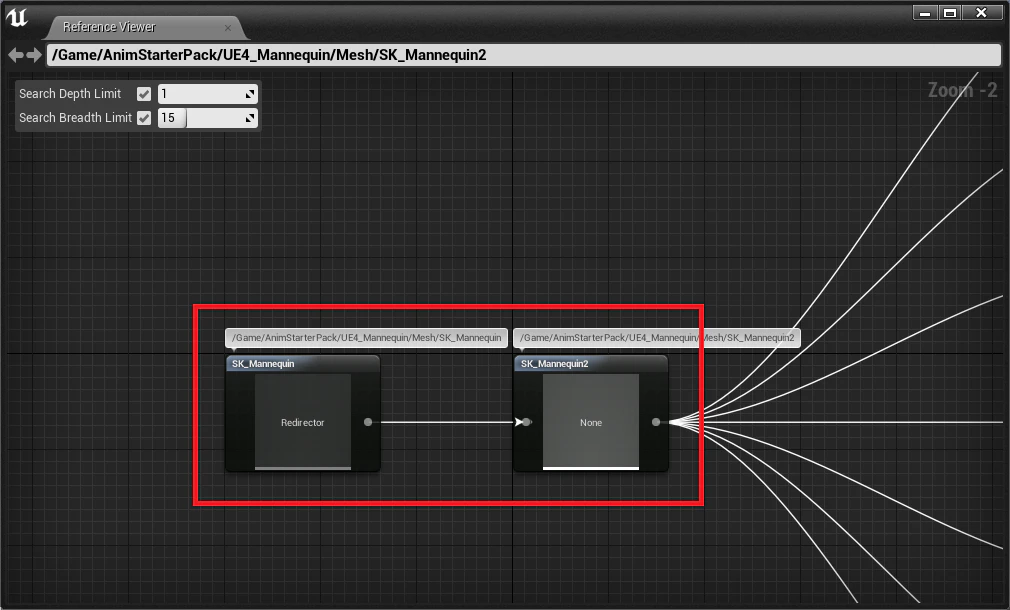1010x610 pixels.
Task: Go back with the left arrow
Action: tap(15, 55)
